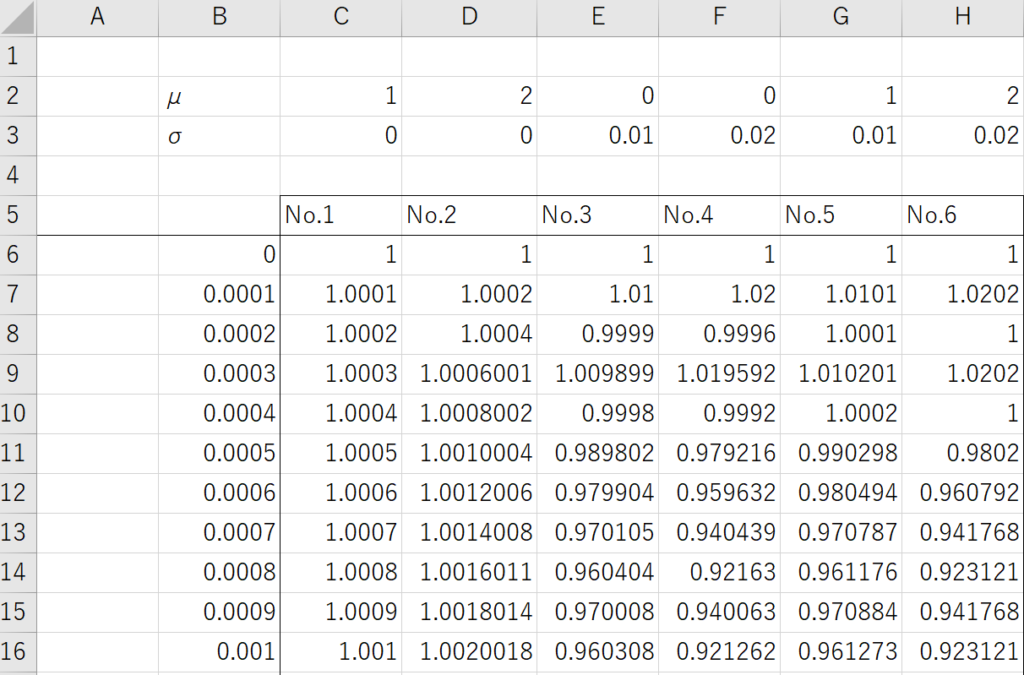The height and width of the screenshot is (675, 1024).
Task: Select column A header
Action: point(97,18)
